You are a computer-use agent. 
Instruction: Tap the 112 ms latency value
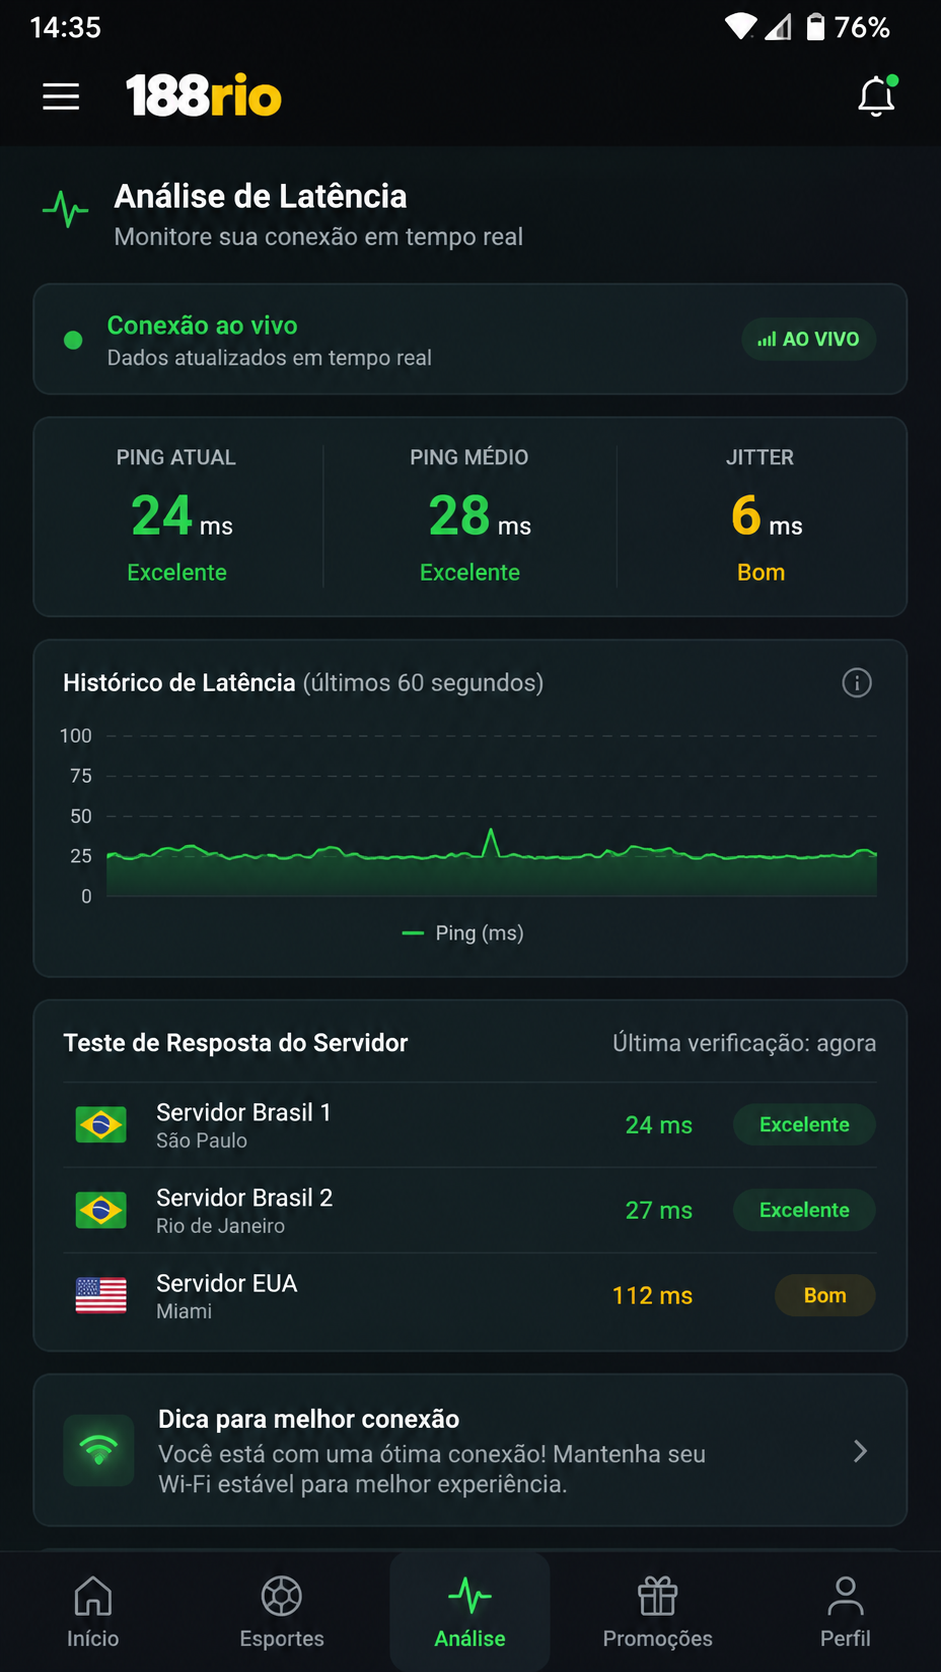(653, 1296)
